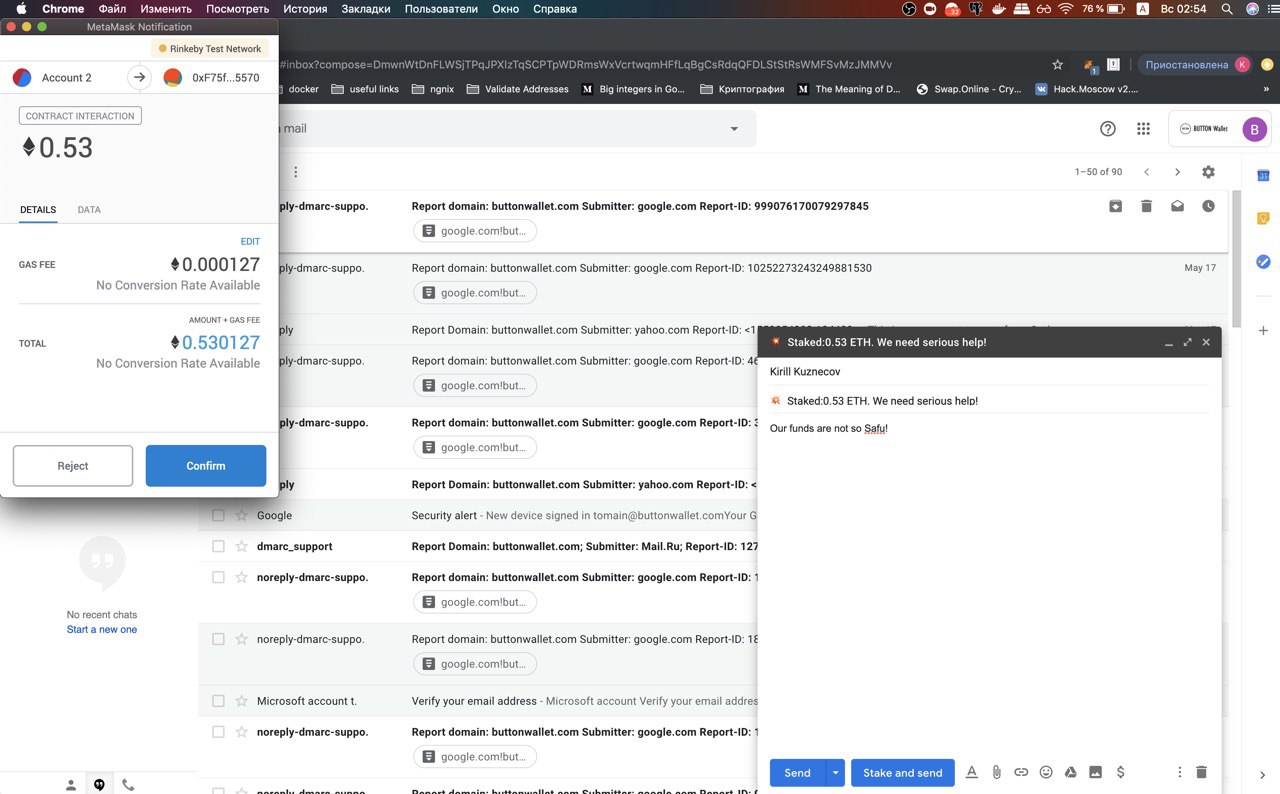Switch to the MetaMask DATA tab
Screen dimensions: 1280x794
(x=89, y=210)
